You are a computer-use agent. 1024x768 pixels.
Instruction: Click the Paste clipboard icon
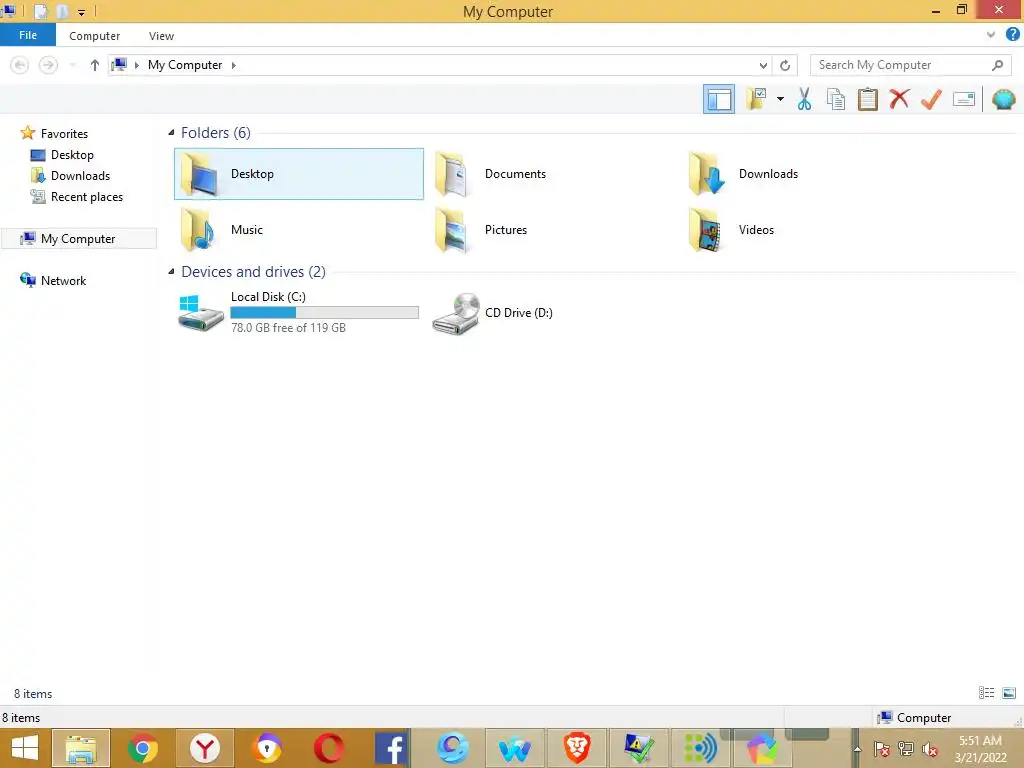[867, 99]
